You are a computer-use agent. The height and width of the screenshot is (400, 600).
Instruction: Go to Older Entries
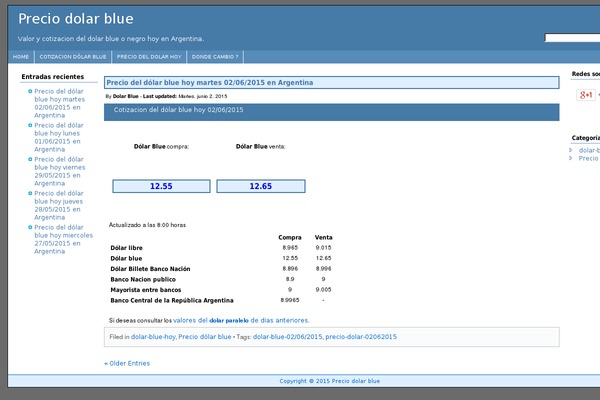coord(127,363)
